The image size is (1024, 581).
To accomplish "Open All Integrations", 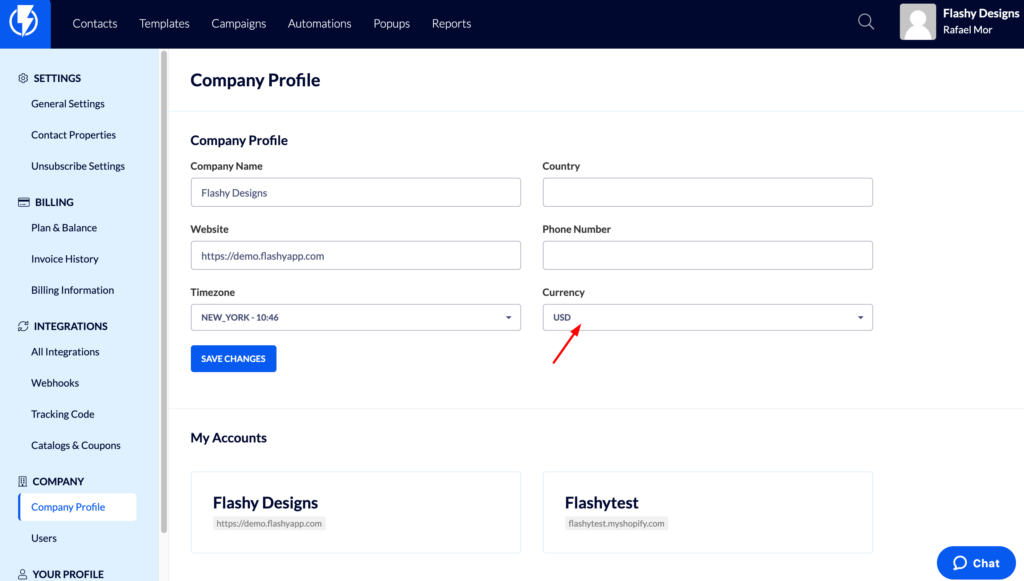I will (x=65, y=352).
